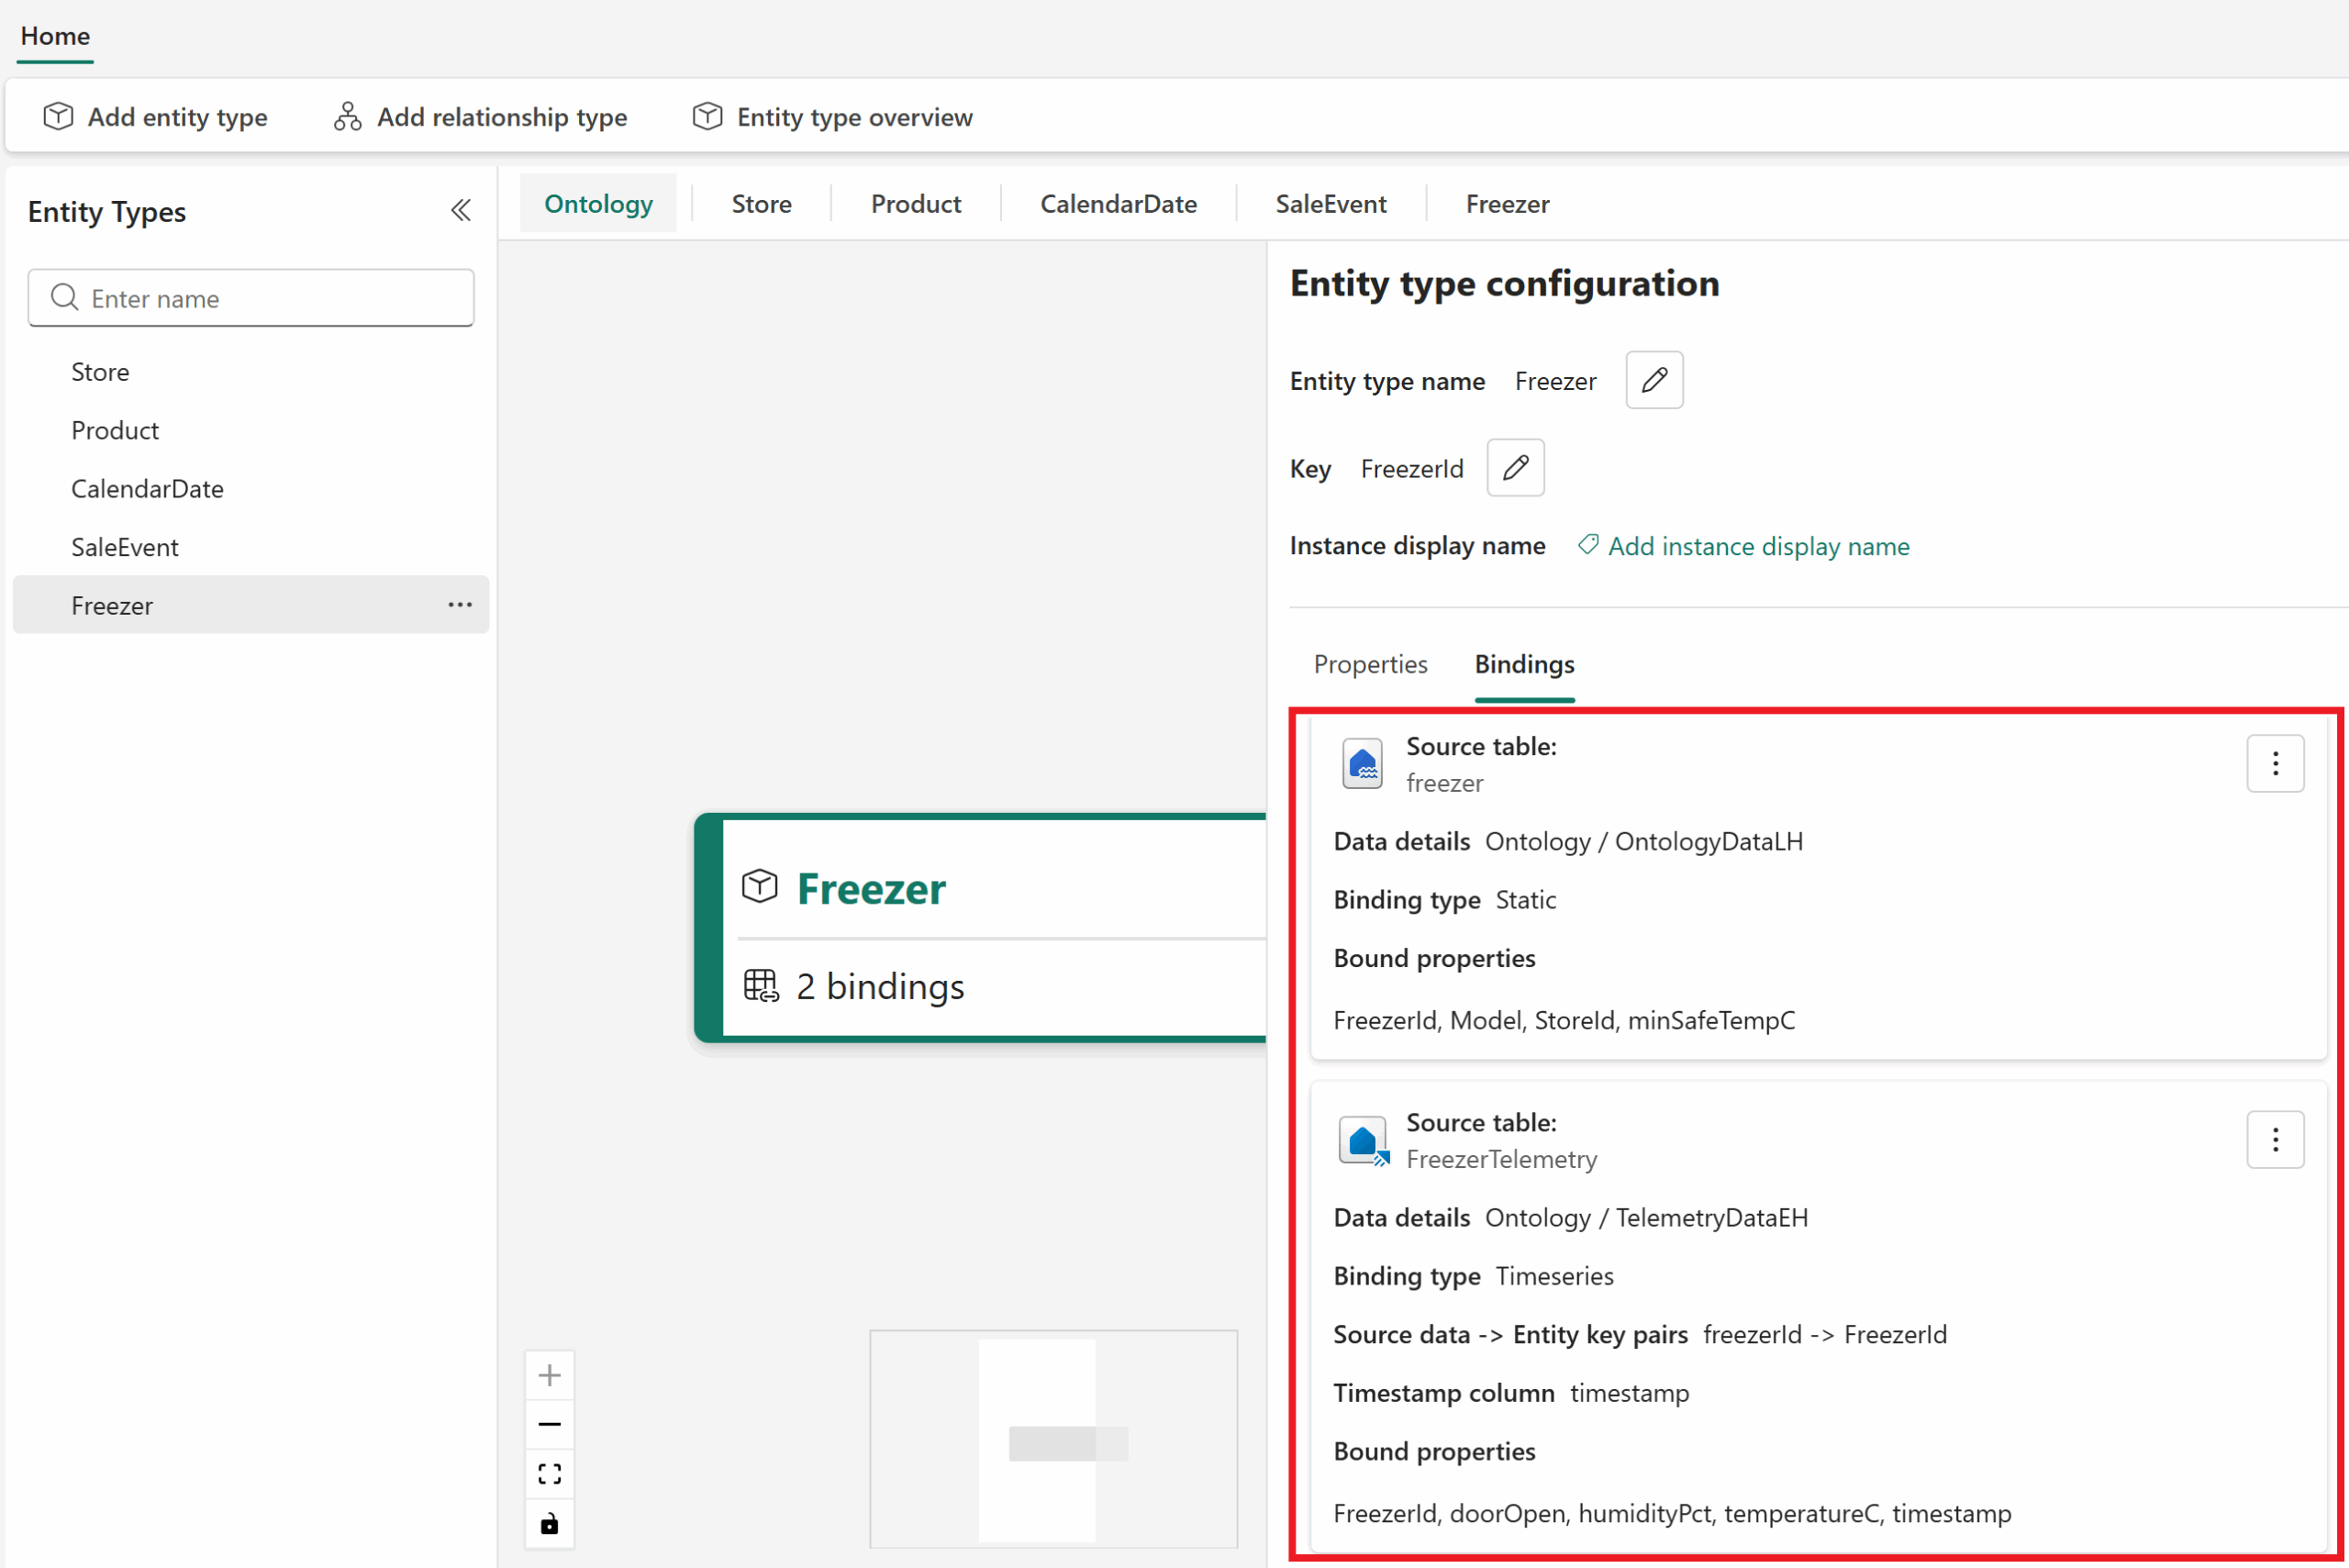Click Add instance display name link
Viewport: 2349px width, 1568px height.
tap(1757, 546)
